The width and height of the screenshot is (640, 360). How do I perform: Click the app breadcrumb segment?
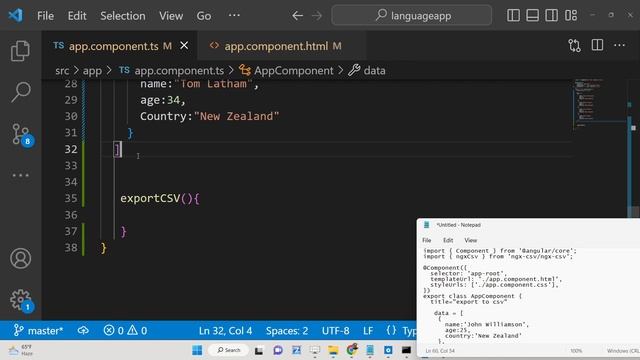click(x=92, y=71)
